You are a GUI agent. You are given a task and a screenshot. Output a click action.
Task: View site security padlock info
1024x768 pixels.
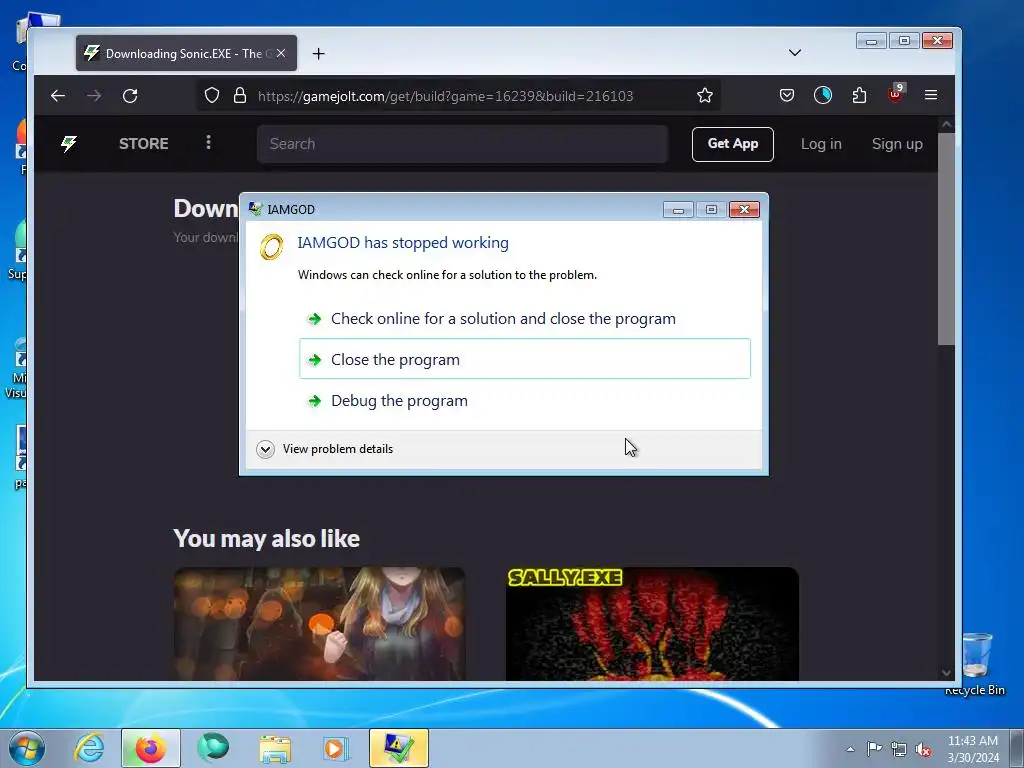point(240,95)
